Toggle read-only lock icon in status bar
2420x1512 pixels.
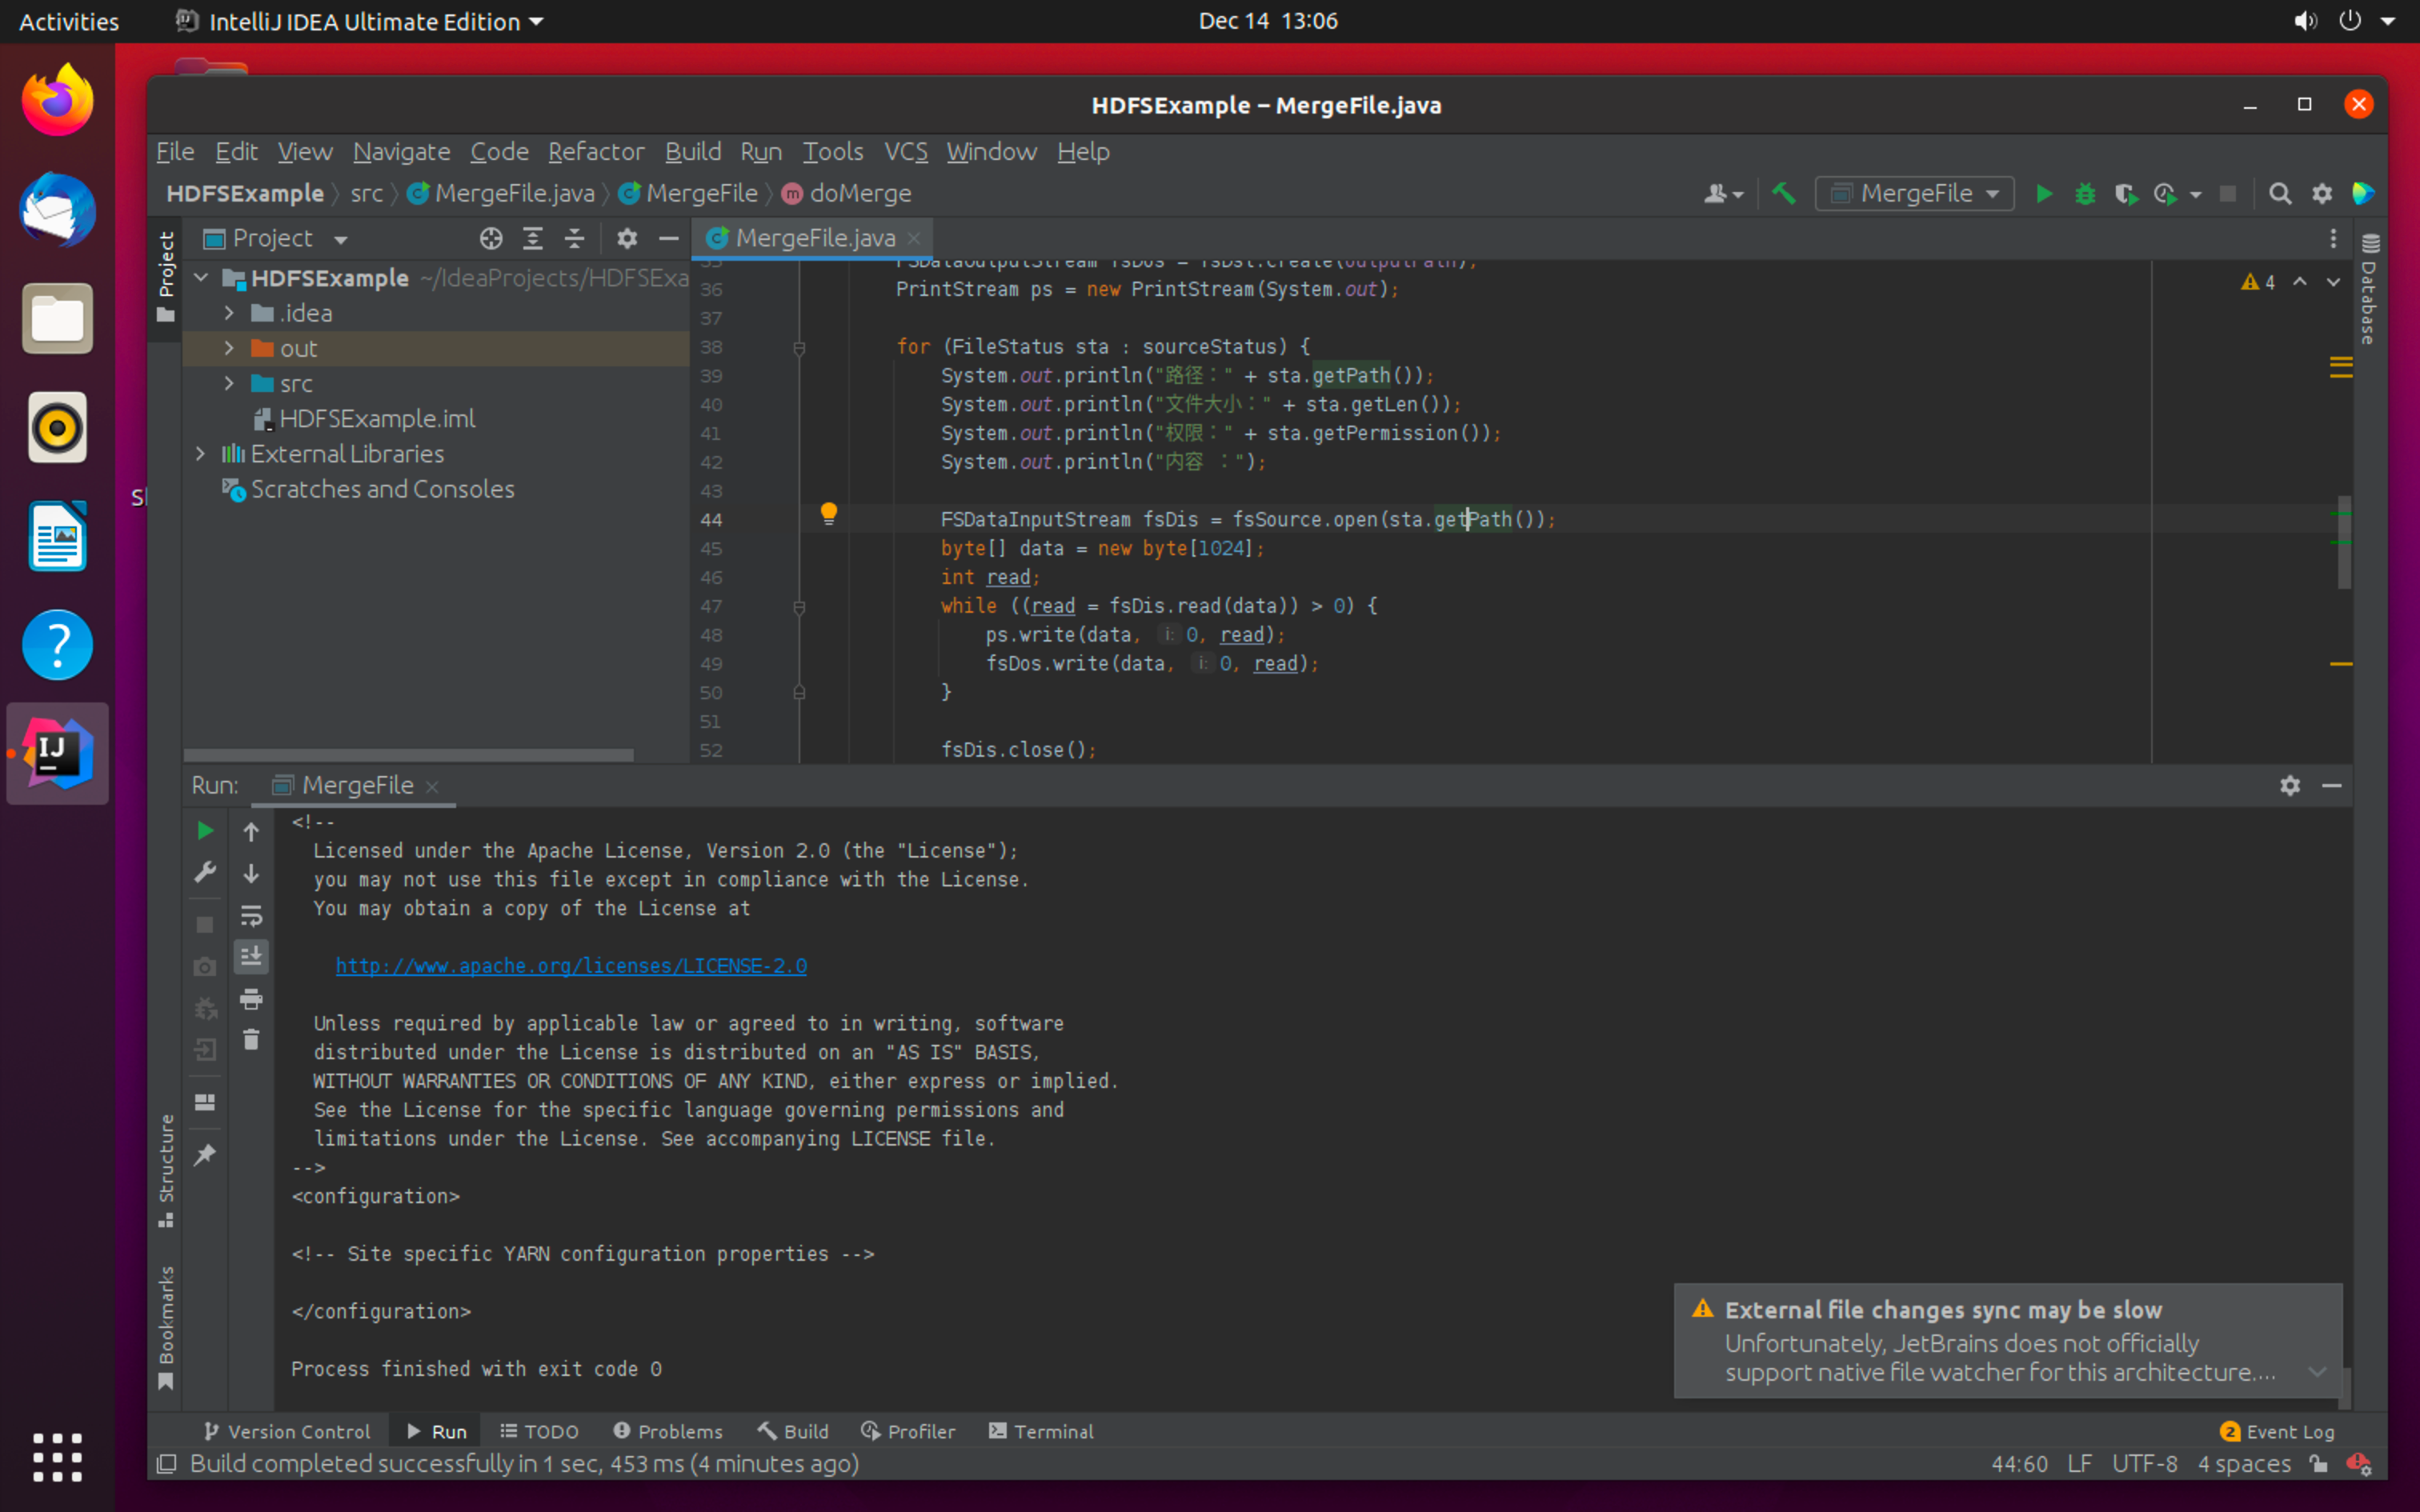coord(2318,1464)
